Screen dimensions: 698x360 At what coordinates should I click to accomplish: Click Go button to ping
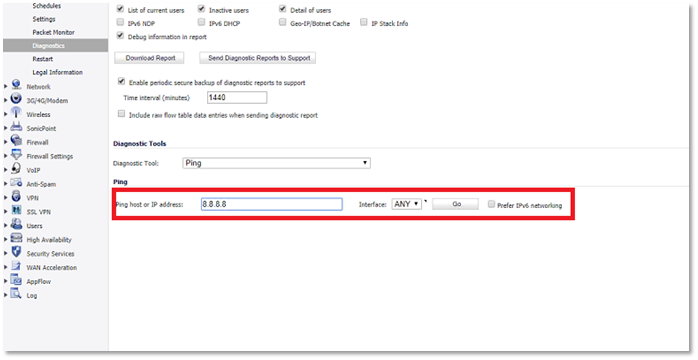[x=456, y=204]
